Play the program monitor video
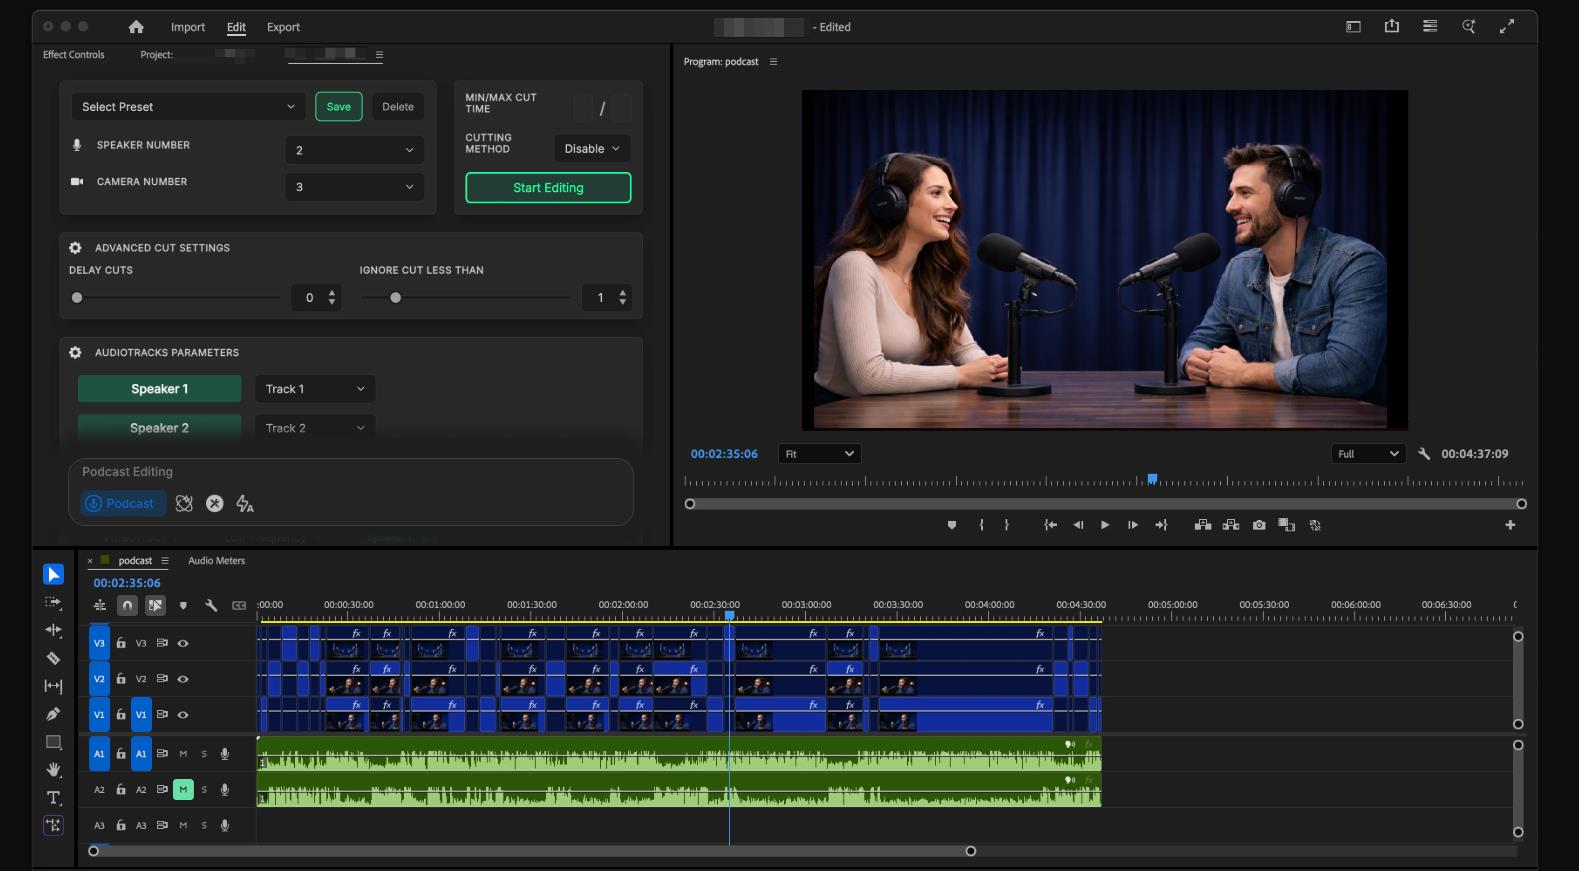Image resolution: width=1579 pixels, height=871 pixels. (x=1105, y=525)
